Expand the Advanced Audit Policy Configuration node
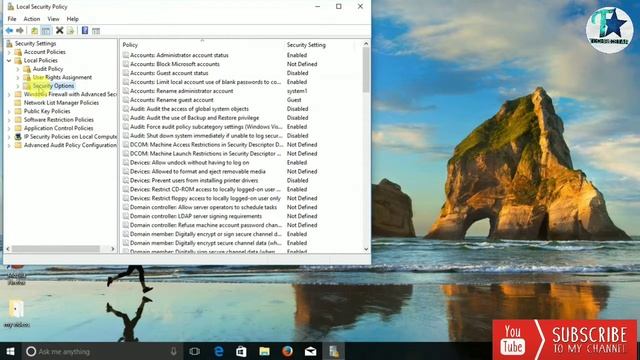This screenshot has height=360, width=640. tap(9, 145)
